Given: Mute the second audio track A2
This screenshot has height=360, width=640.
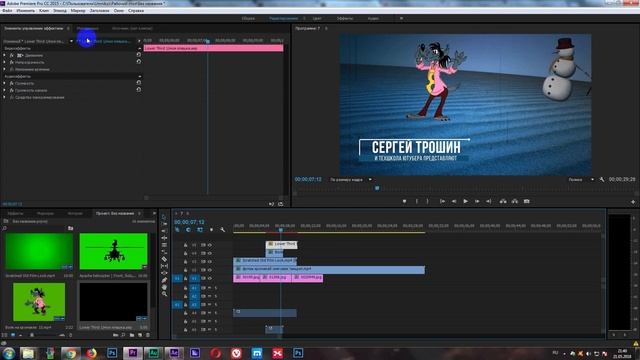Looking at the screenshot, I should tap(209, 296).
